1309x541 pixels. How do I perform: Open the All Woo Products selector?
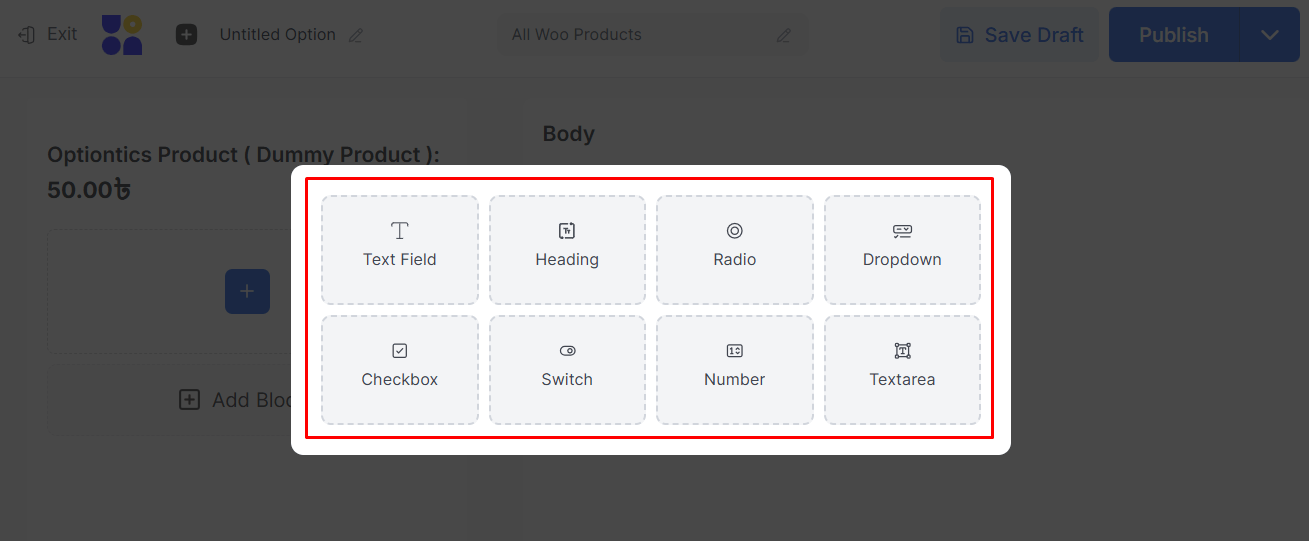pos(640,35)
